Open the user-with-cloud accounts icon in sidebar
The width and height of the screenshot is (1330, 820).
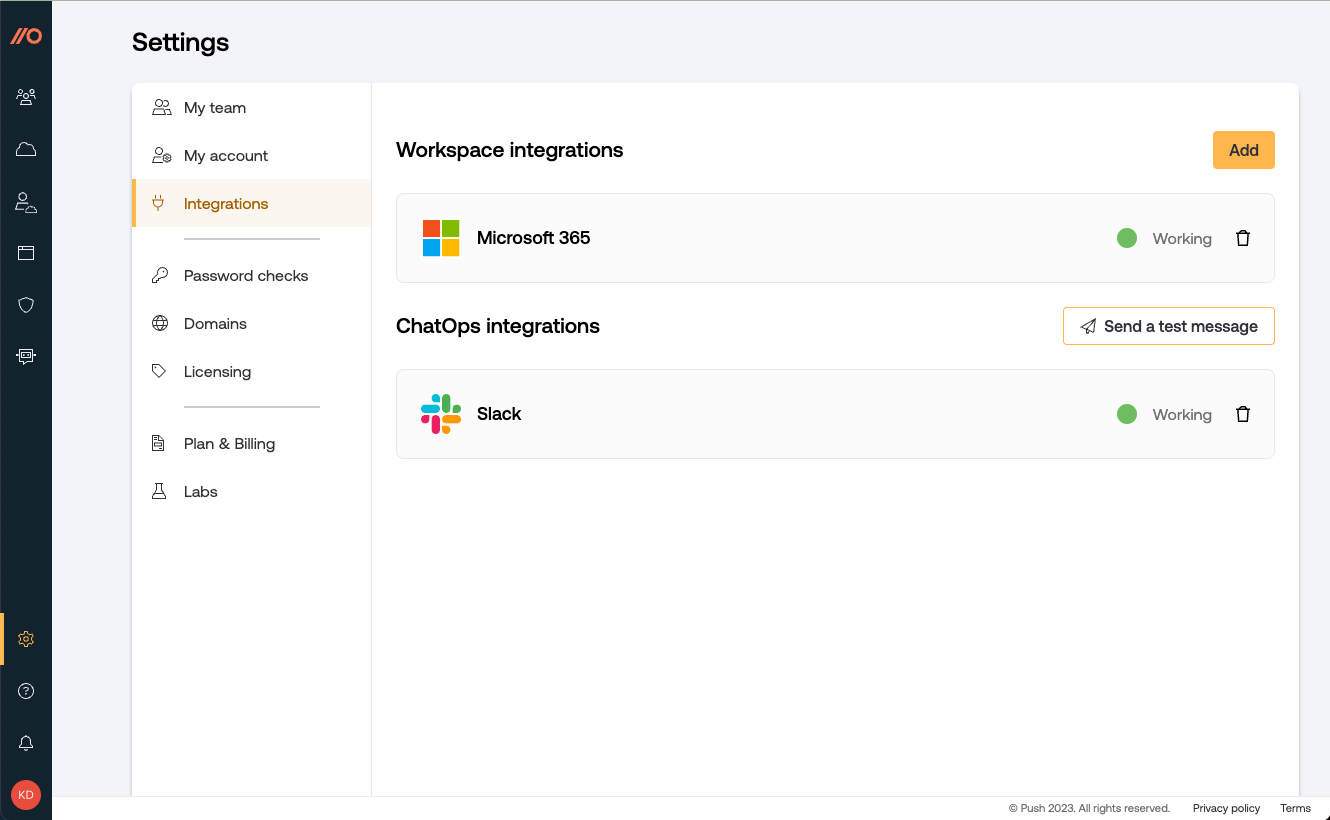pos(26,201)
